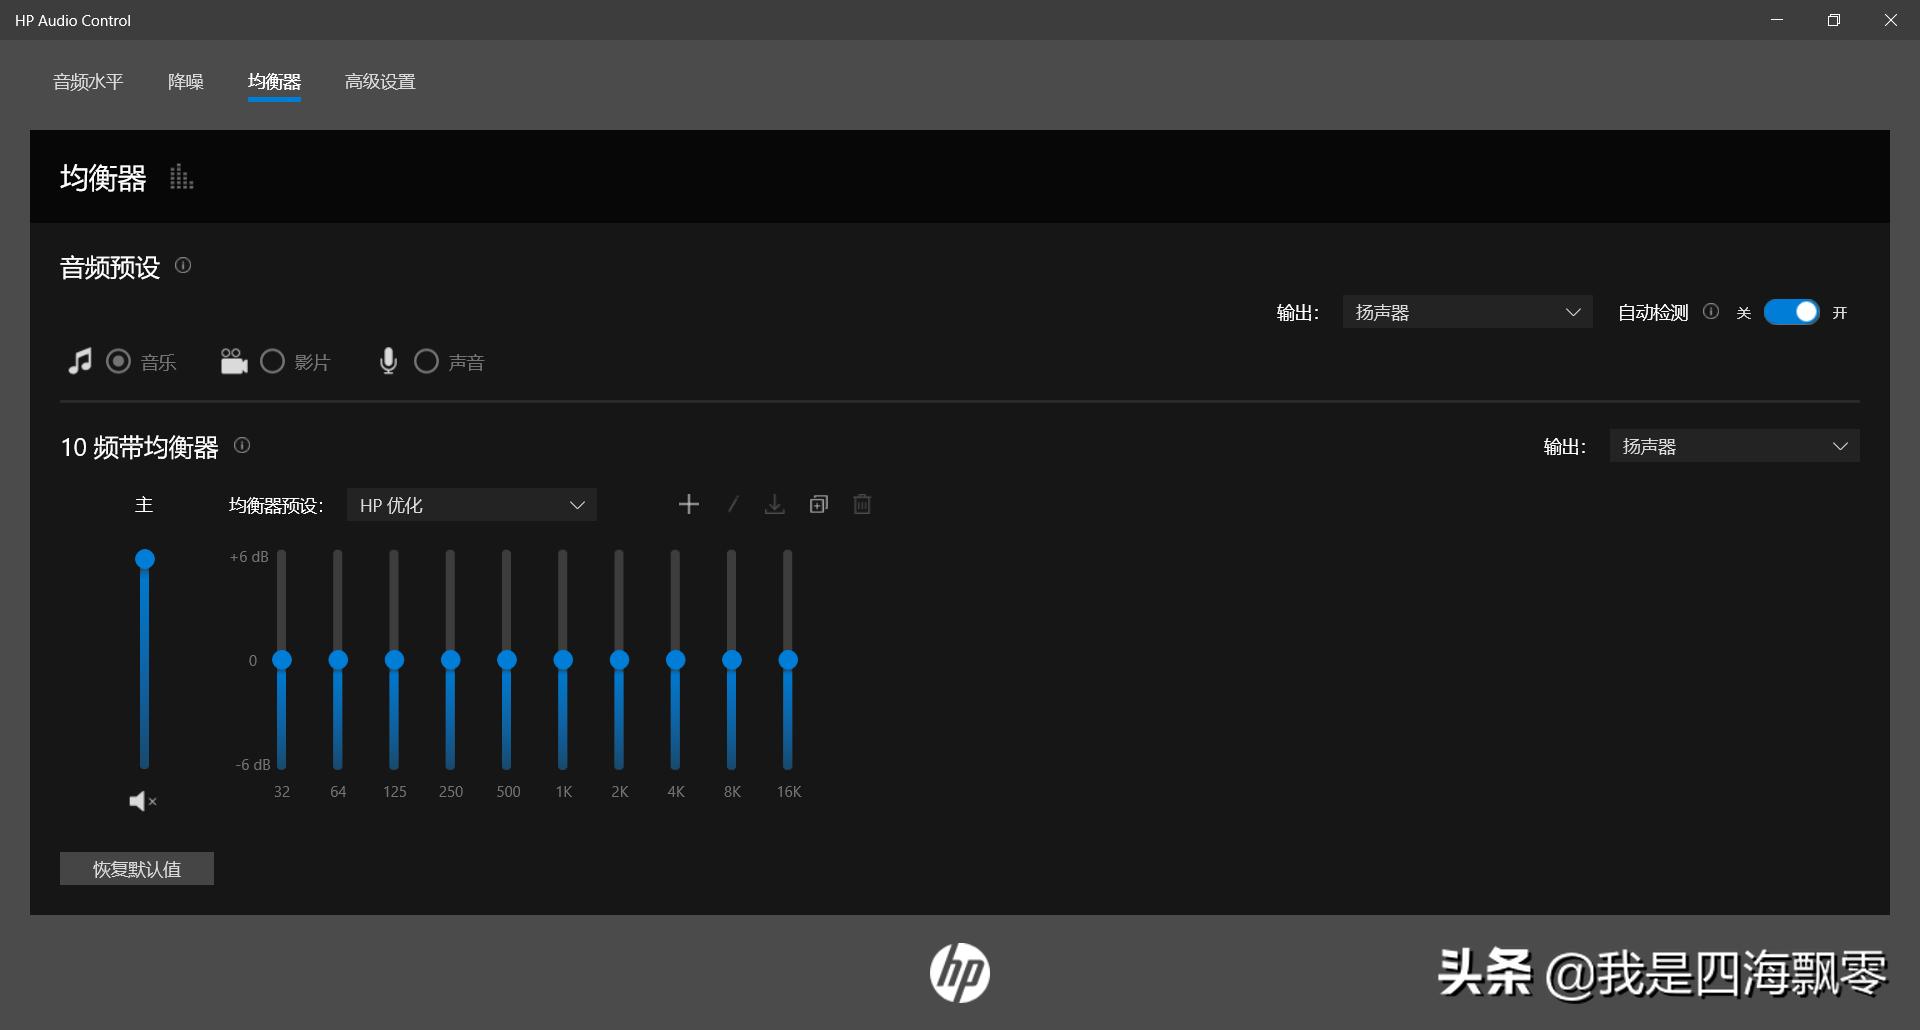Click the 64 Hz band slider handle
The height and width of the screenshot is (1030, 1920).
(x=338, y=660)
